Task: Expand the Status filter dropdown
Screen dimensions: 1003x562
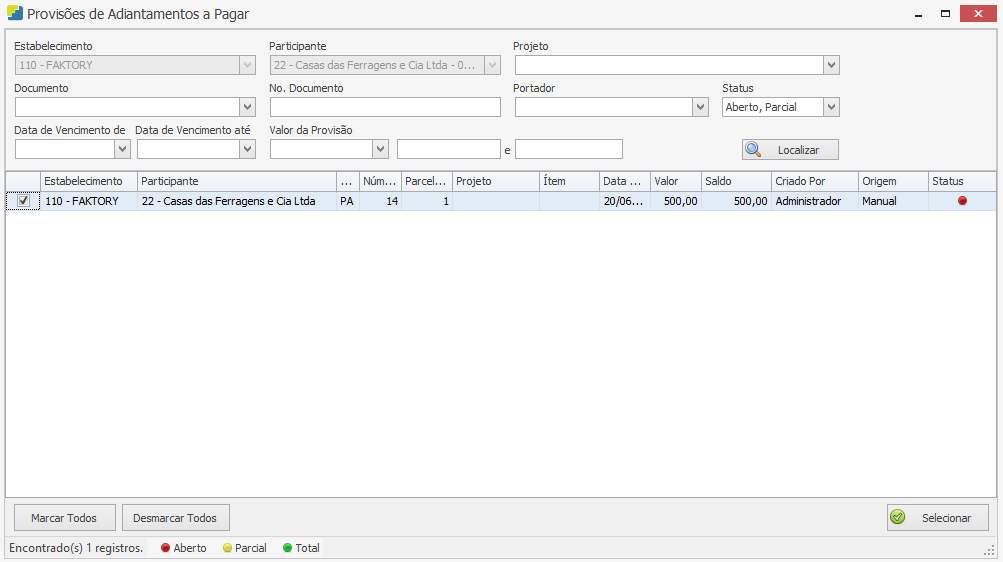Action: click(831, 107)
